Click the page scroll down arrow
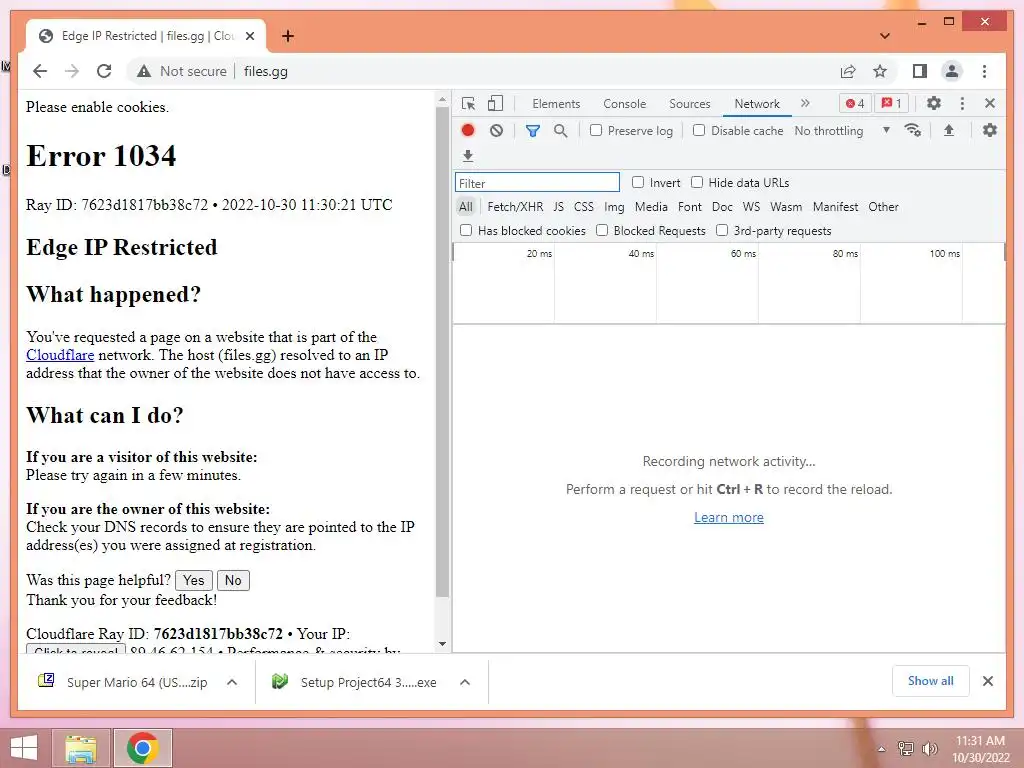Screen dimensions: 1024x768 click(x=442, y=644)
